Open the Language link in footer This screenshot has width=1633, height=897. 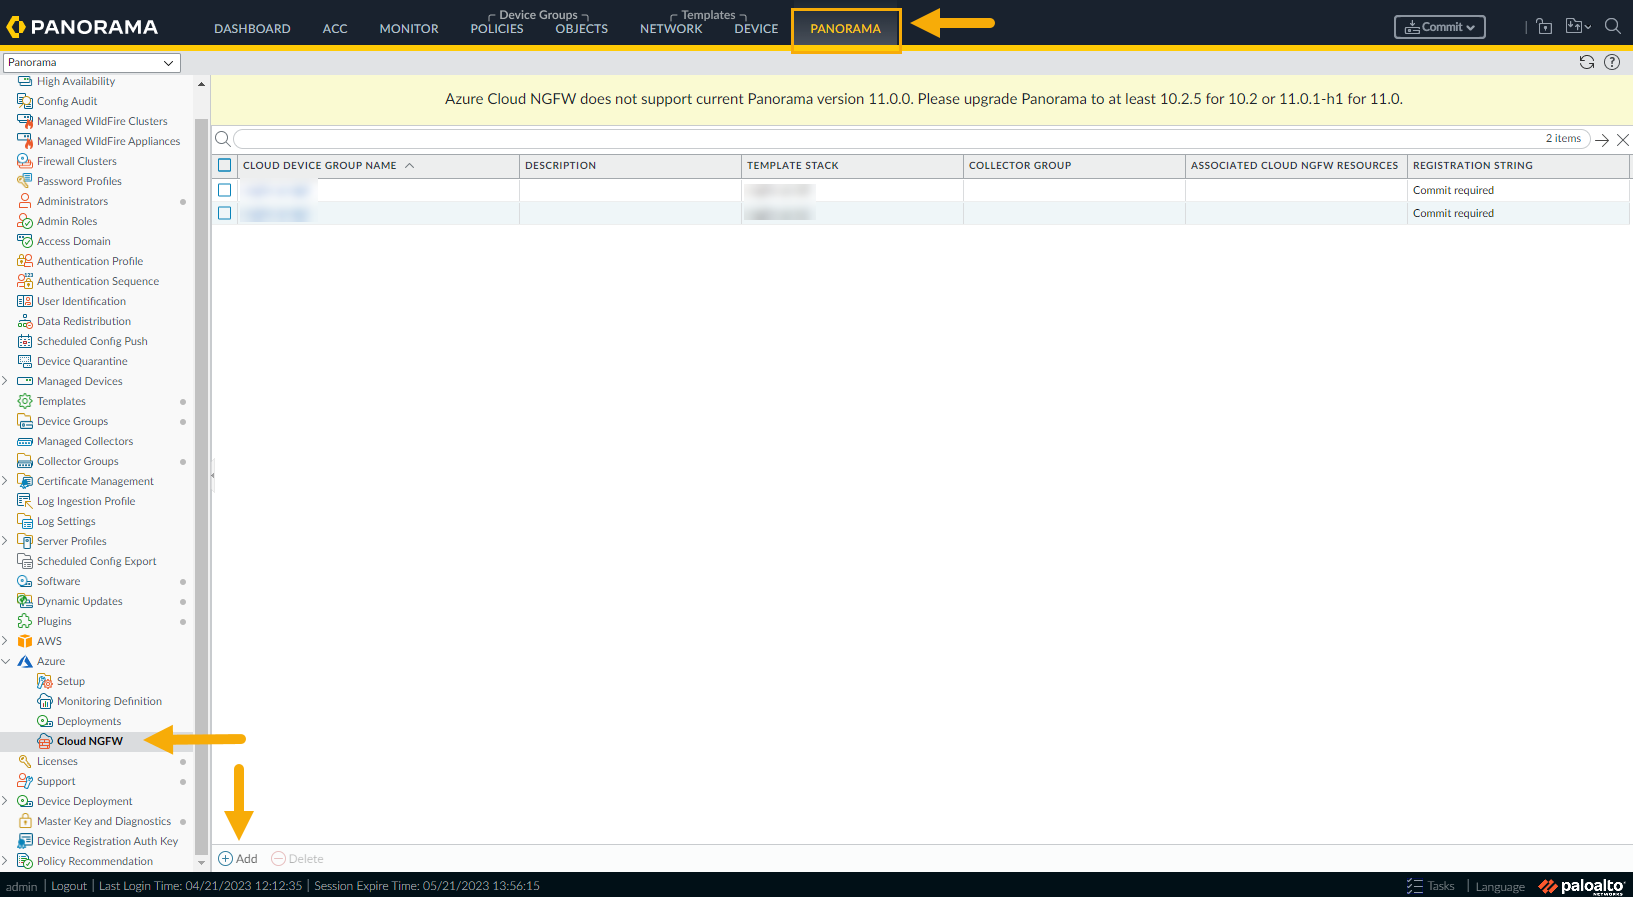click(1500, 887)
